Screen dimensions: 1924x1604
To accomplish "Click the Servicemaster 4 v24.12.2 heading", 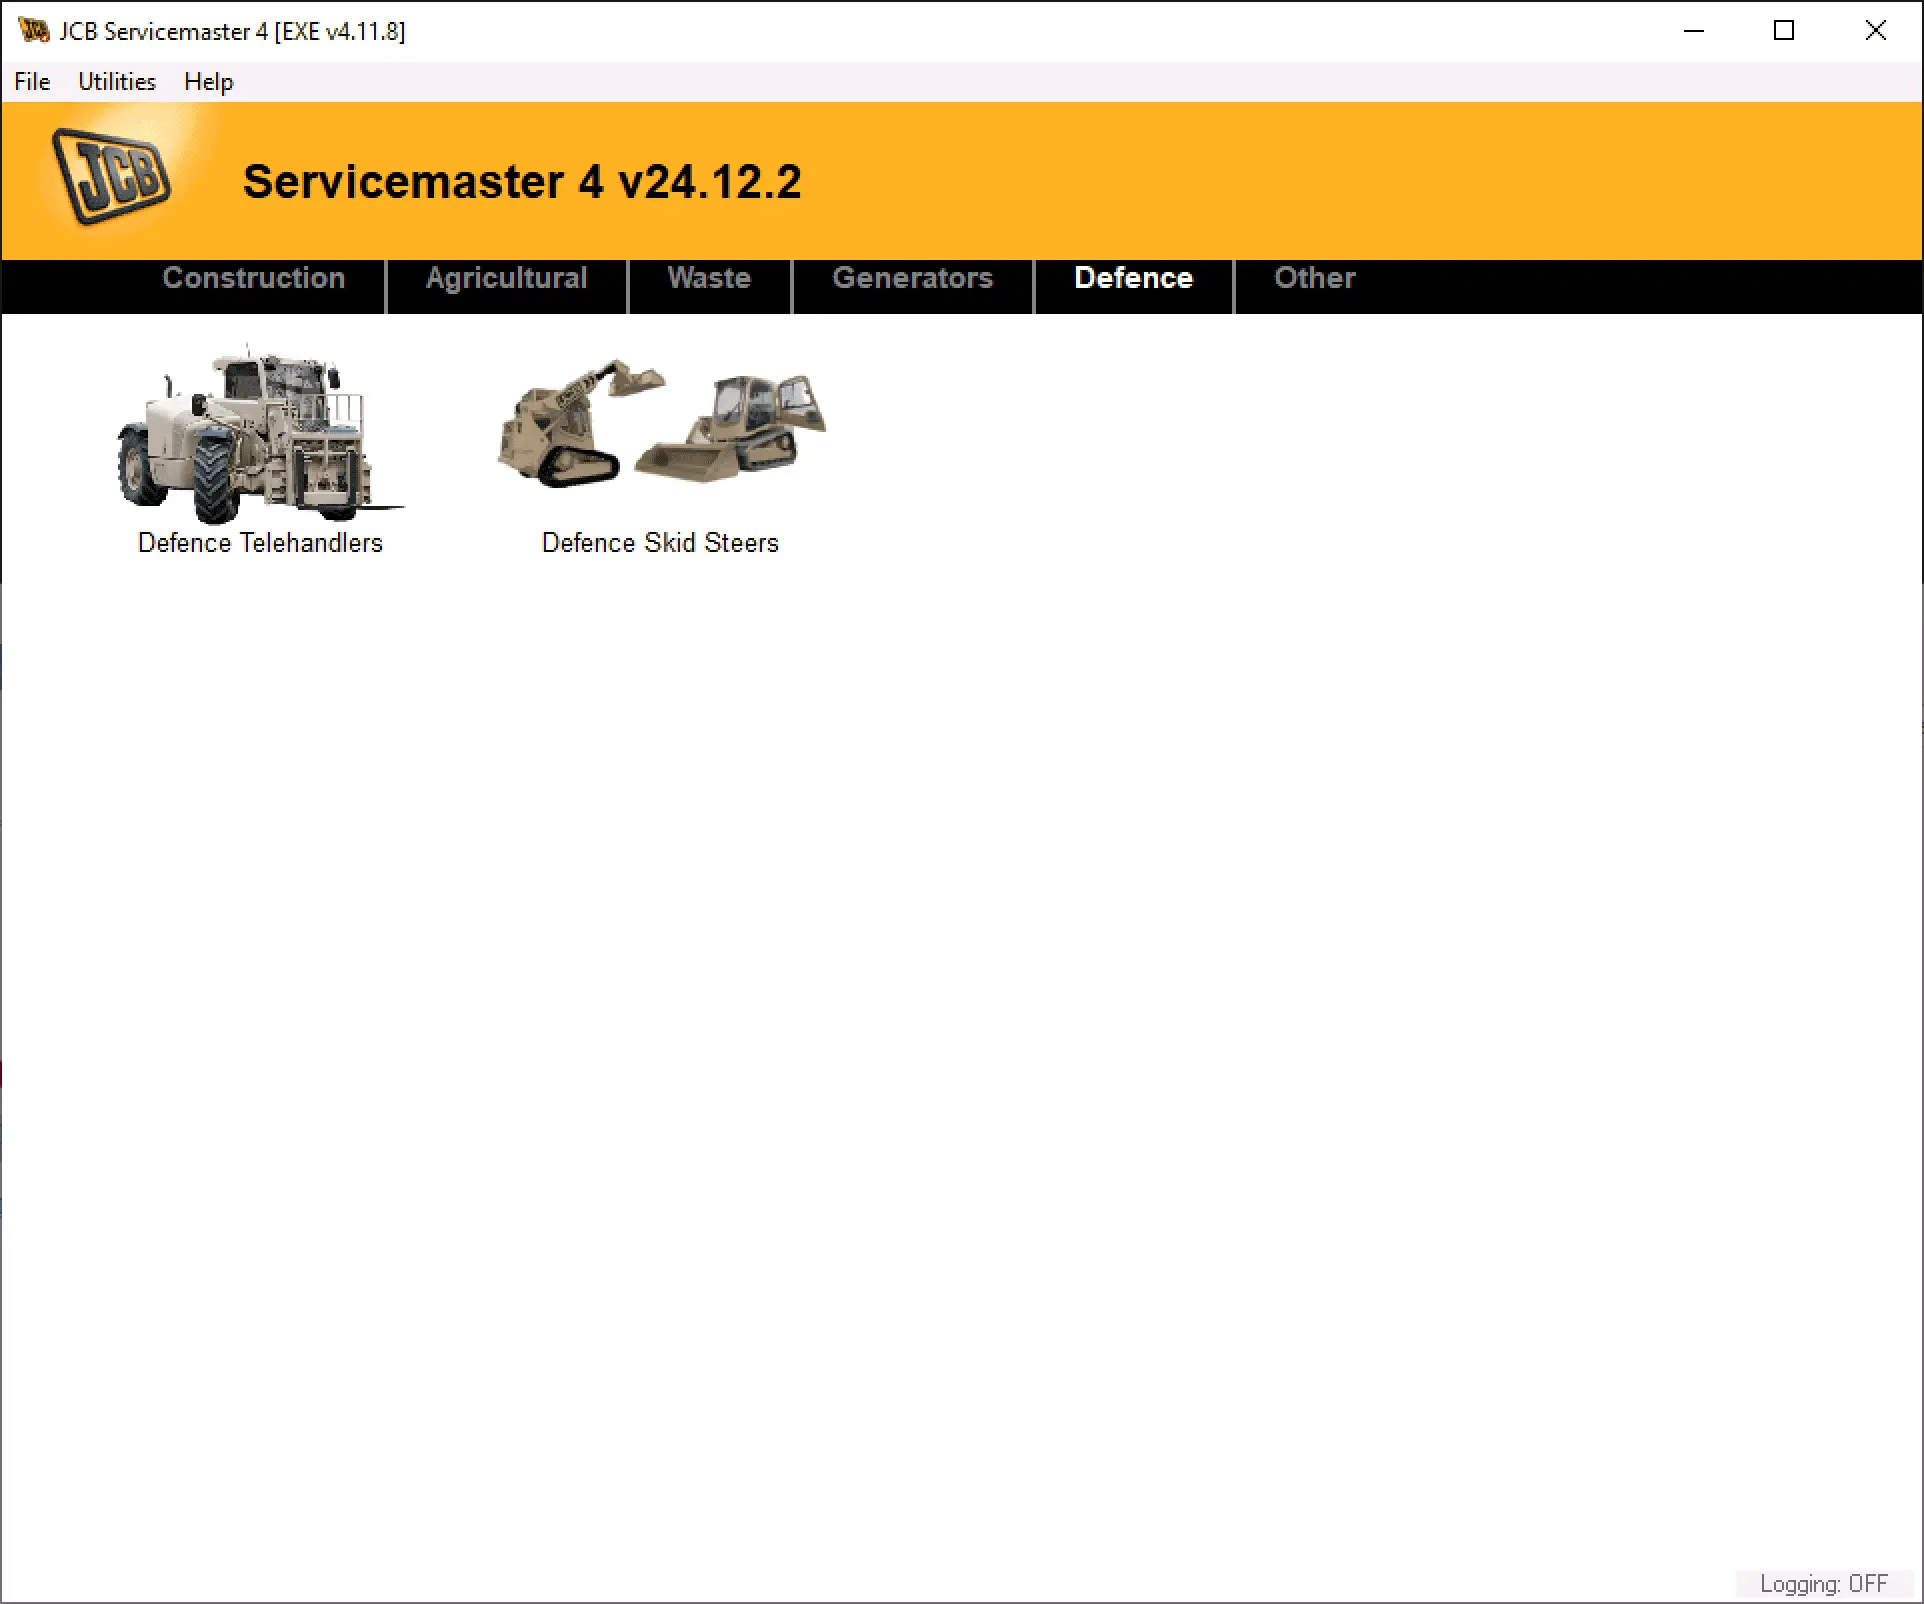I will [522, 182].
